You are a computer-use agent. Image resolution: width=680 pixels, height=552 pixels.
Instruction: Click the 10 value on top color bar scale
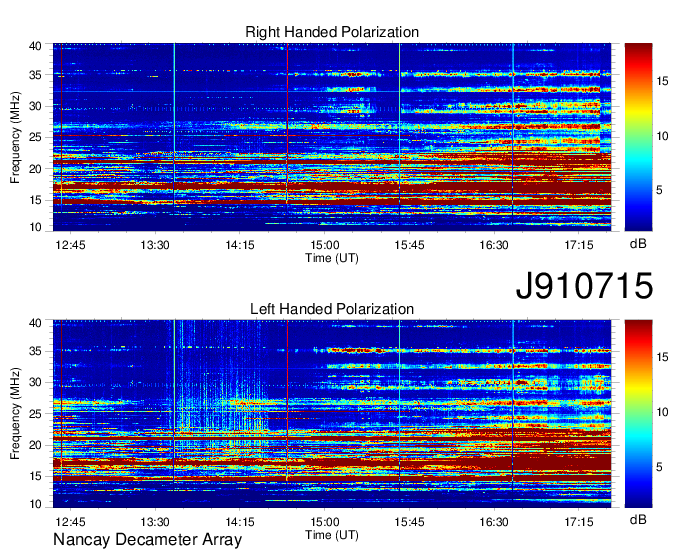point(662,136)
